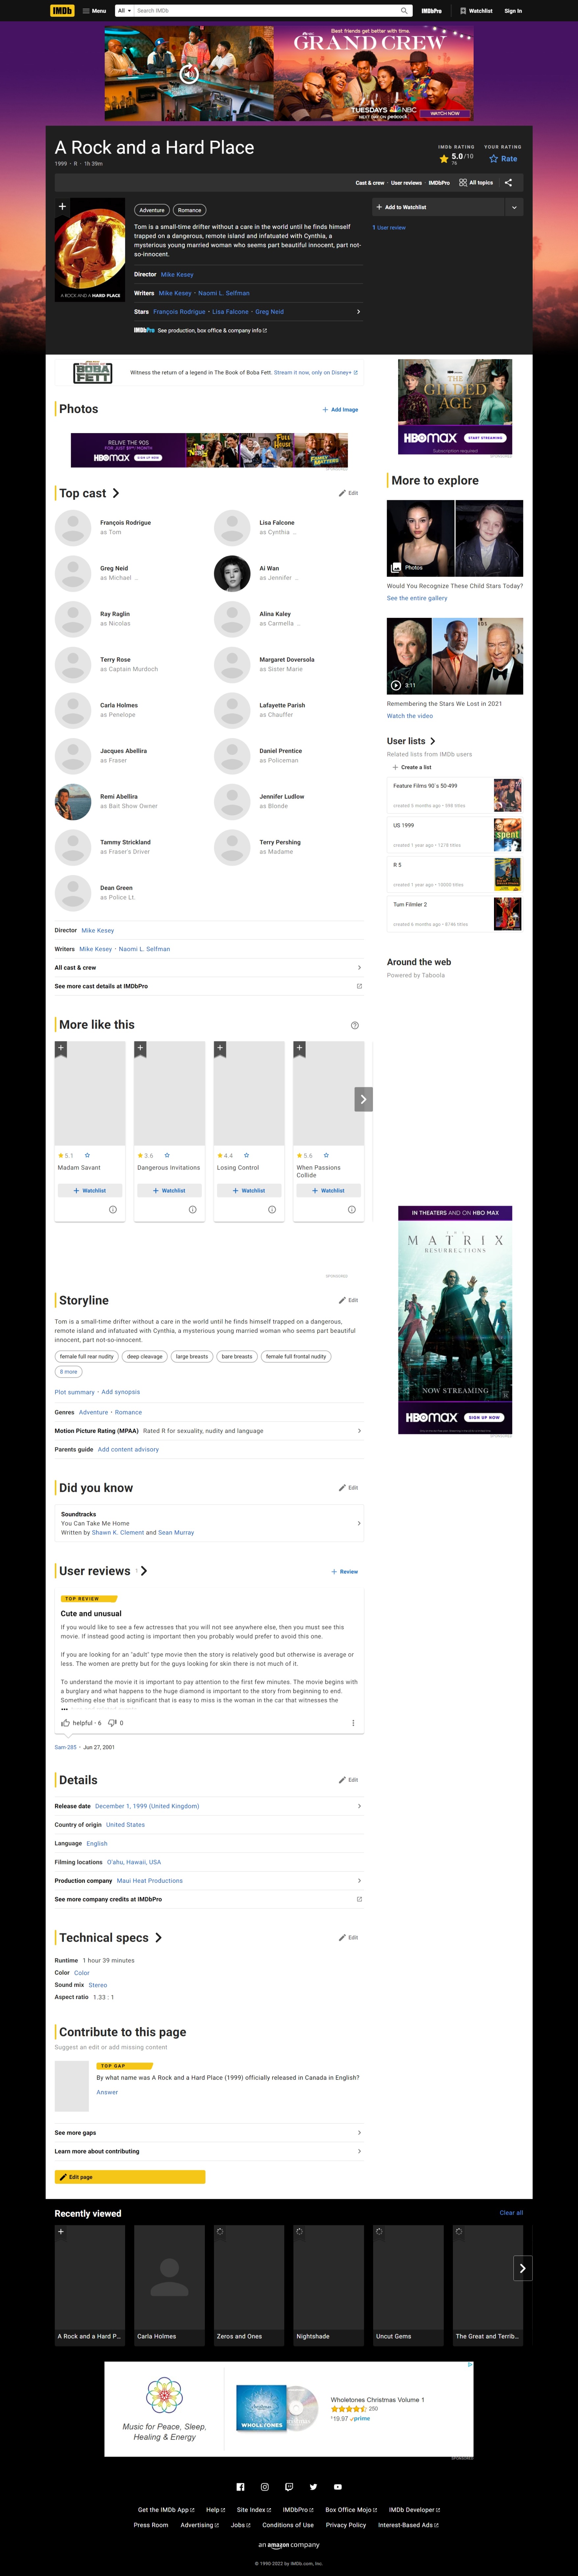Open the All search category dropdown
This screenshot has height=2576, width=578.
pyautogui.click(x=124, y=11)
